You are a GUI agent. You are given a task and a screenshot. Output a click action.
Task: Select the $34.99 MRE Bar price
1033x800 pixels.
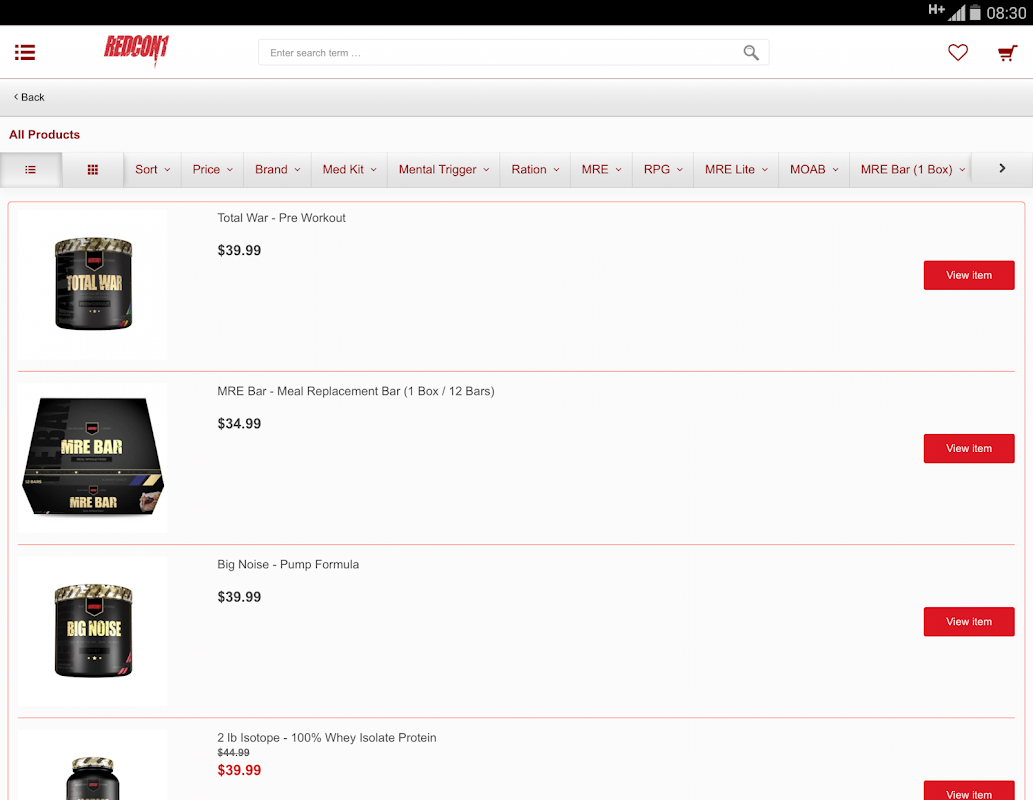[x=239, y=424]
